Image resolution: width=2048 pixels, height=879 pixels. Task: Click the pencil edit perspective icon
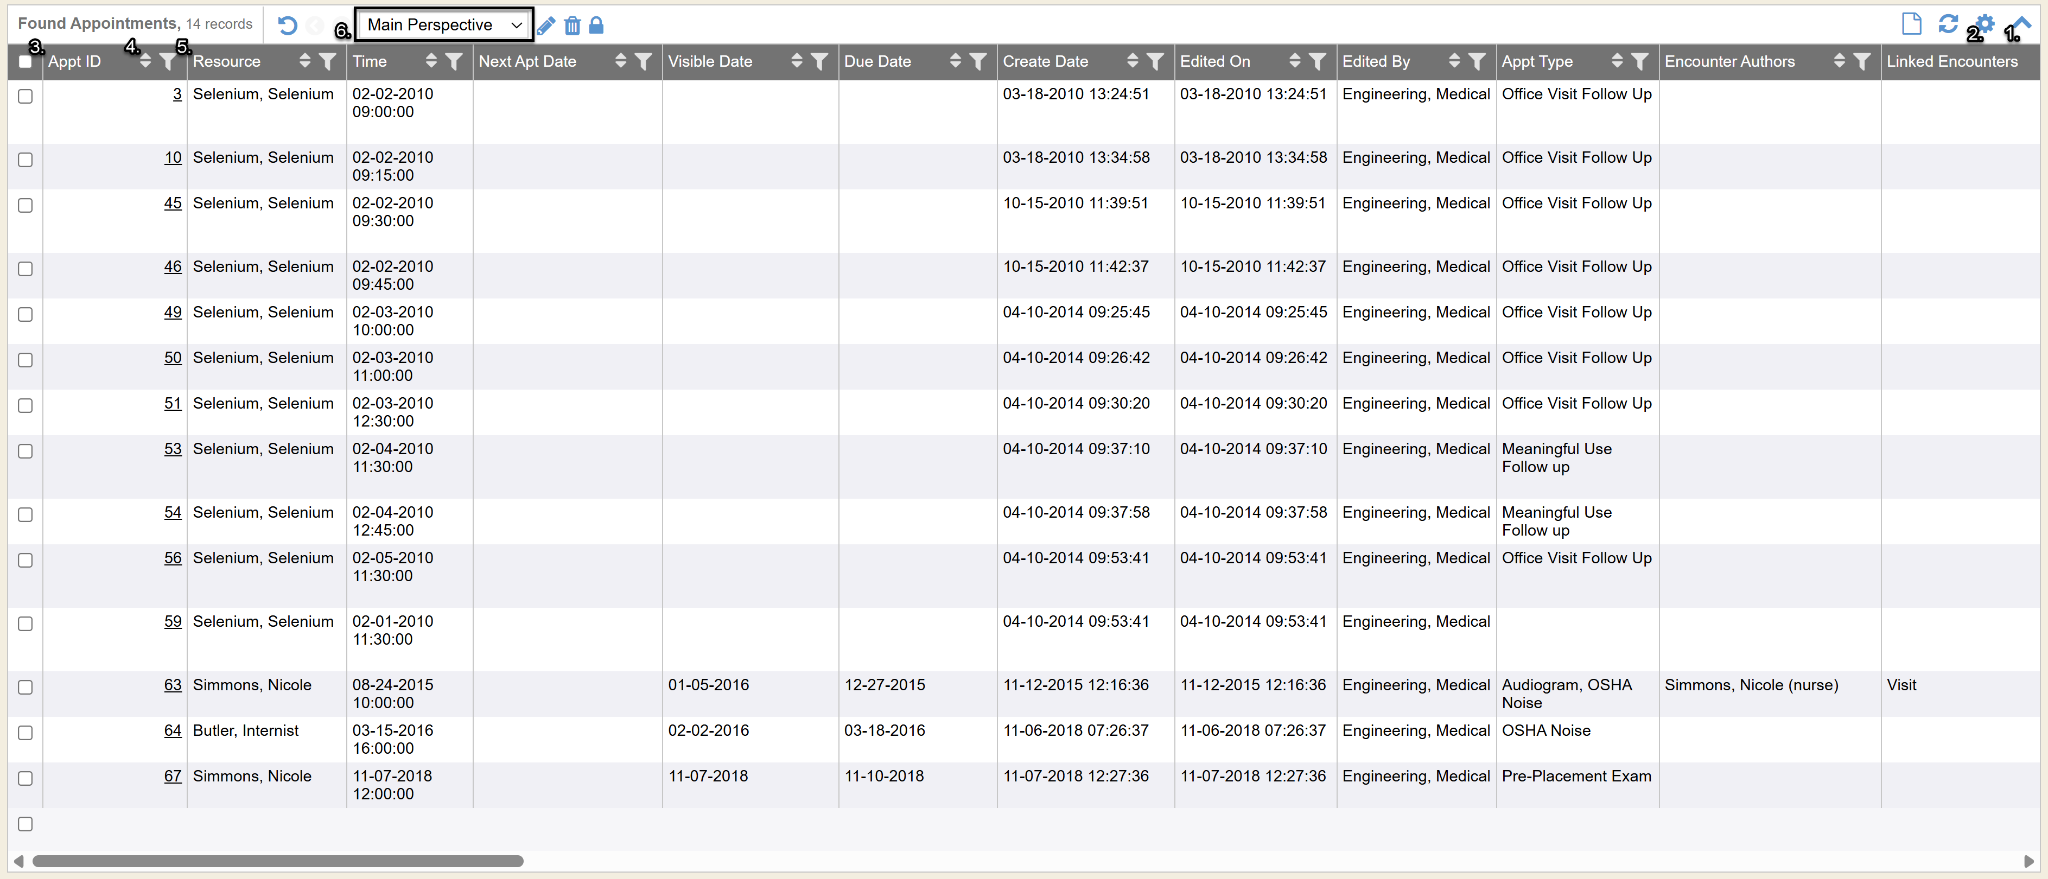coord(546,26)
